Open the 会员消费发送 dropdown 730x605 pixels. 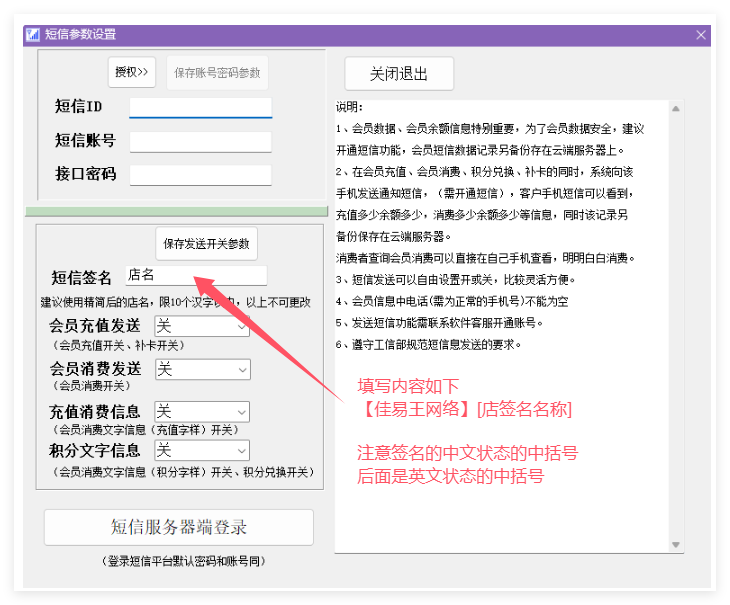pyautogui.click(x=203, y=370)
